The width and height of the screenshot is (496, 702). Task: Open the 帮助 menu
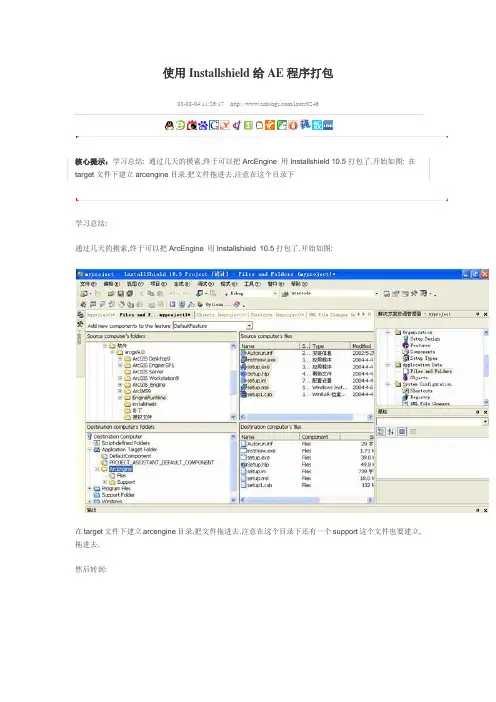[x=299, y=284]
